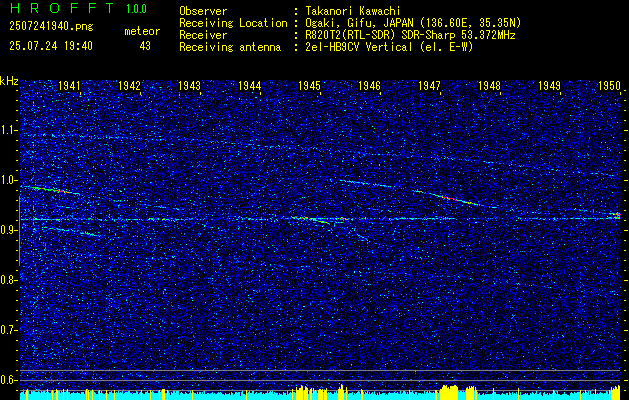
Task: Click time marker 1941
Action: (x=69, y=86)
